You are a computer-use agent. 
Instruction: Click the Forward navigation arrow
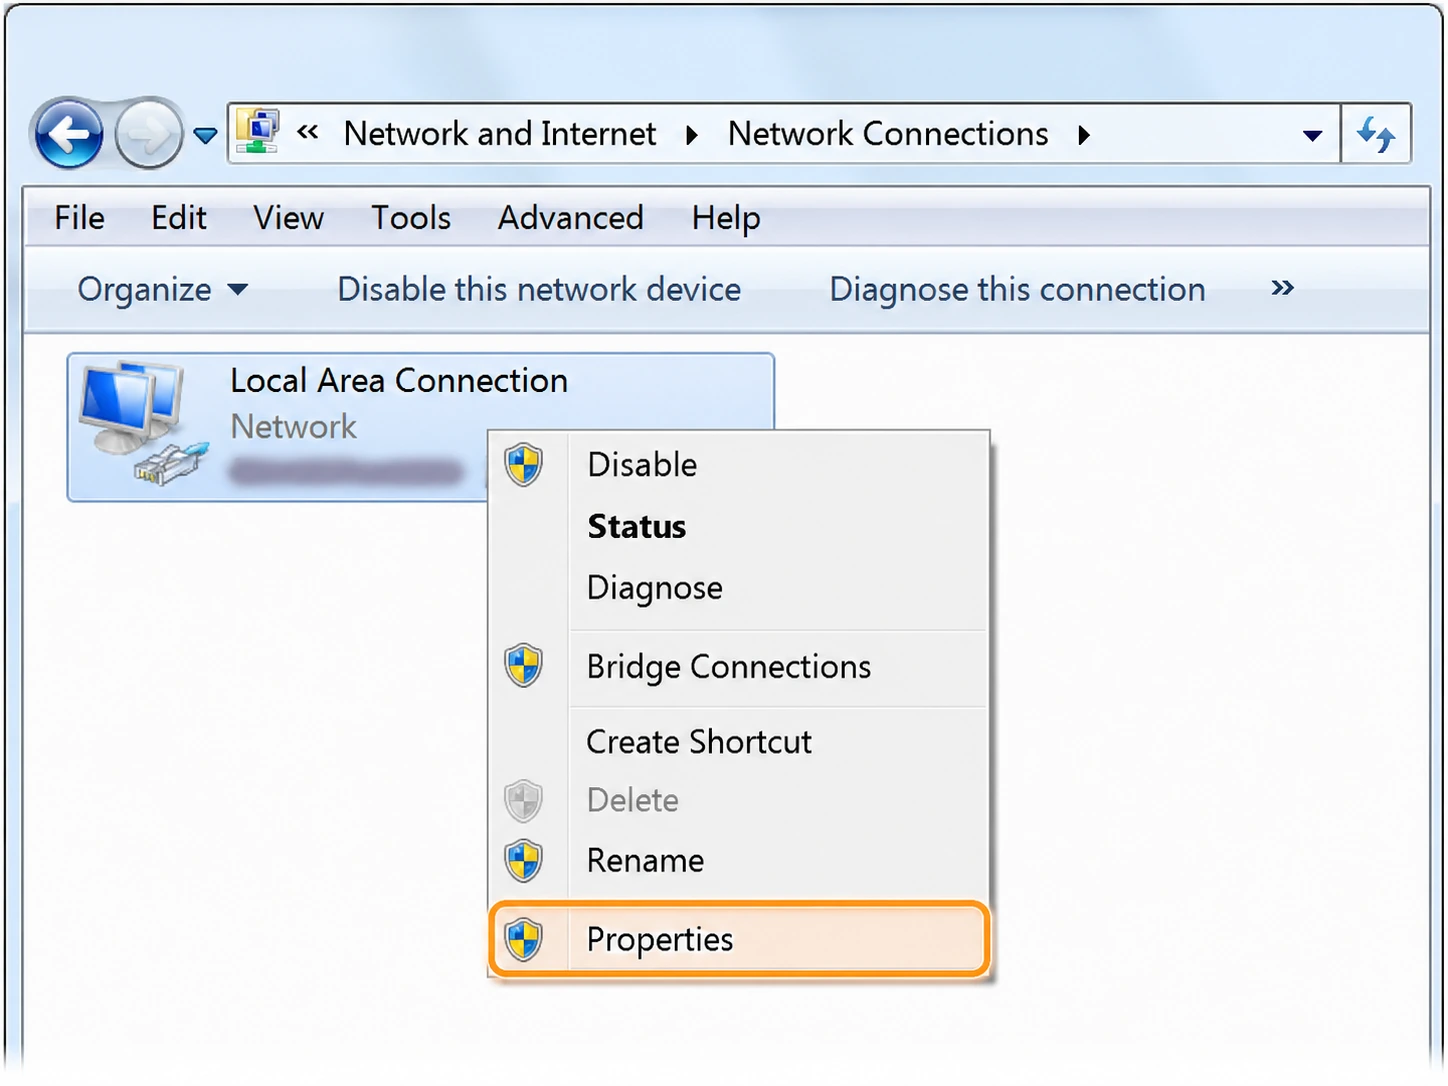(148, 133)
